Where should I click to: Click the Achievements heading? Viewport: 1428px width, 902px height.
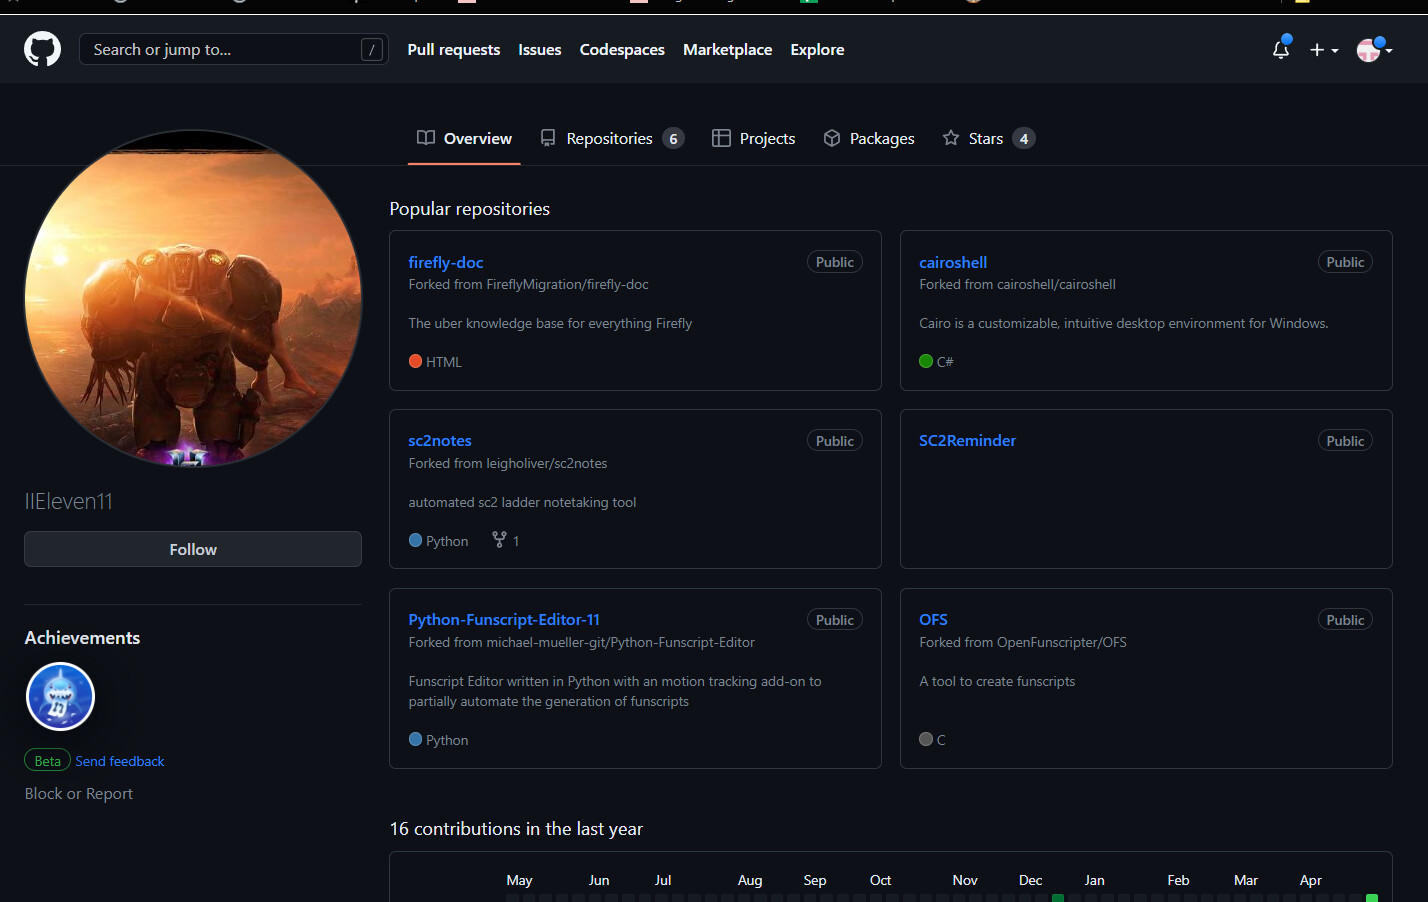(x=82, y=638)
